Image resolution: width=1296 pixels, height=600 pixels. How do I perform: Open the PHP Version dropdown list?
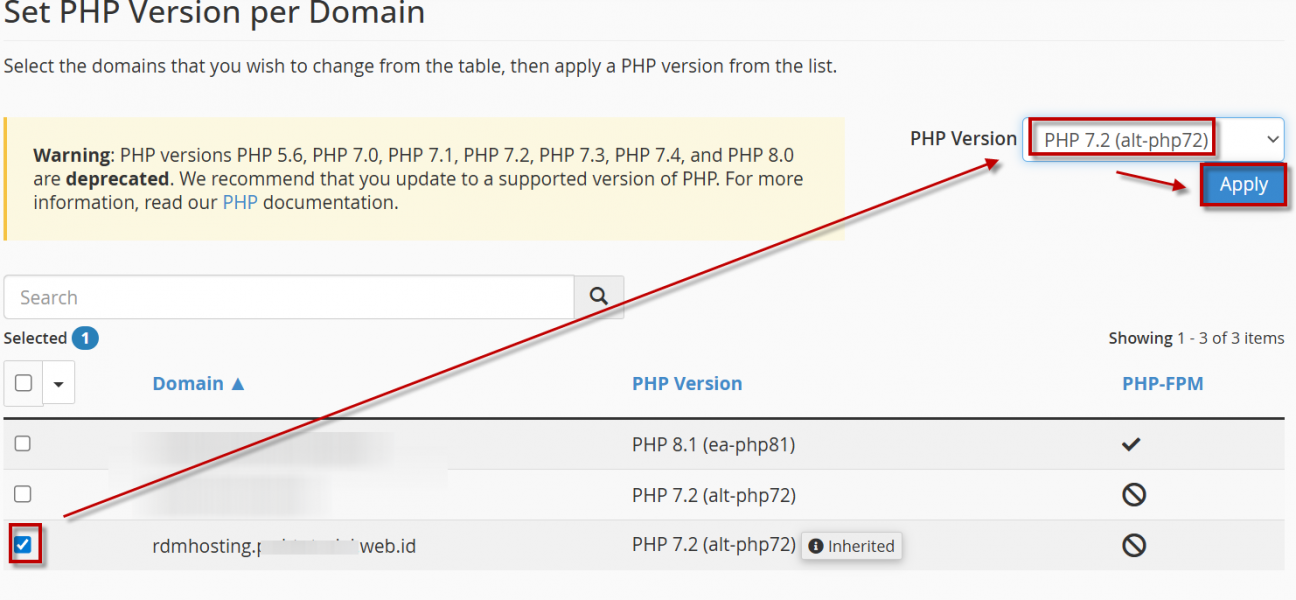point(1152,139)
